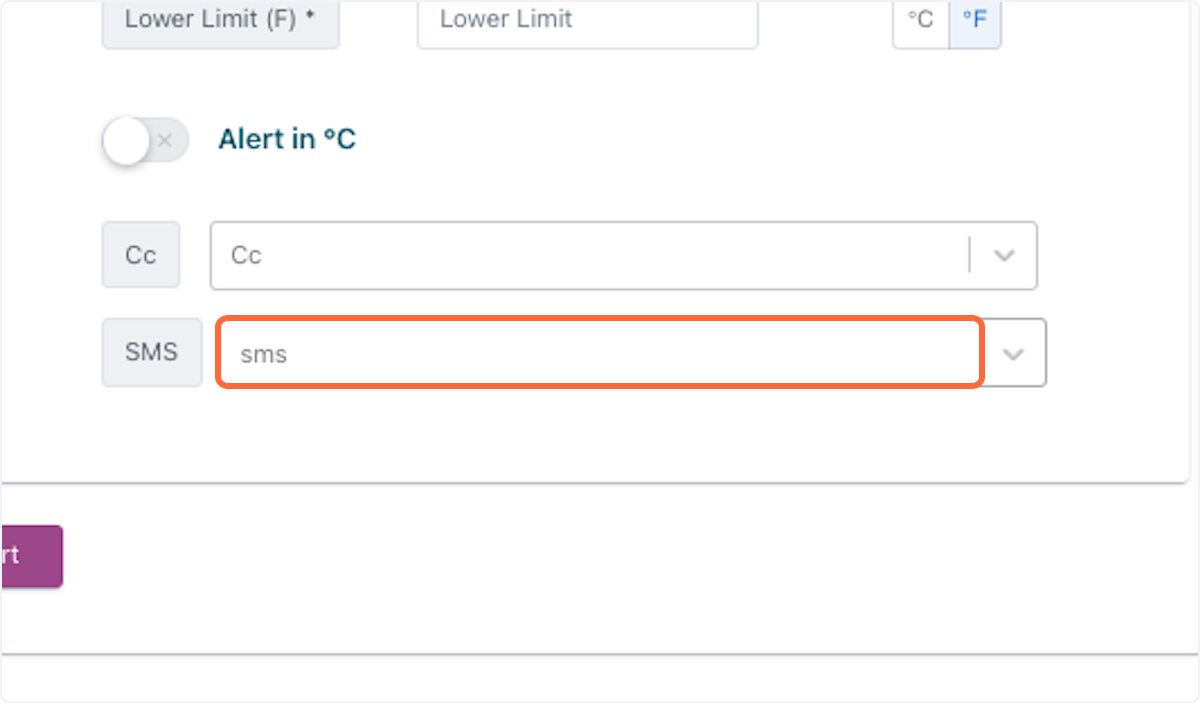The height and width of the screenshot is (703, 1200).
Task: Click the divider line in the Cc dropdown
Action: pos(969,255)
